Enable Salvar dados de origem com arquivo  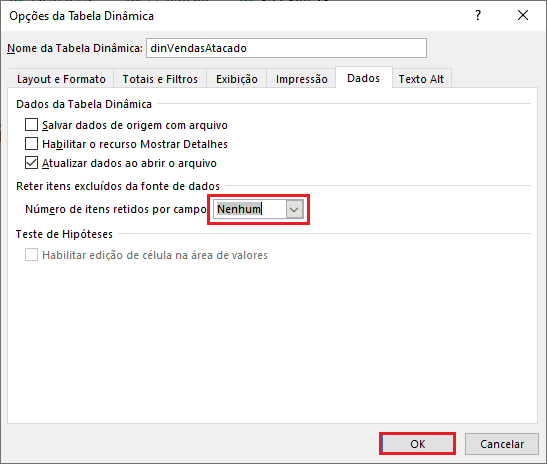tap(31, 125)
